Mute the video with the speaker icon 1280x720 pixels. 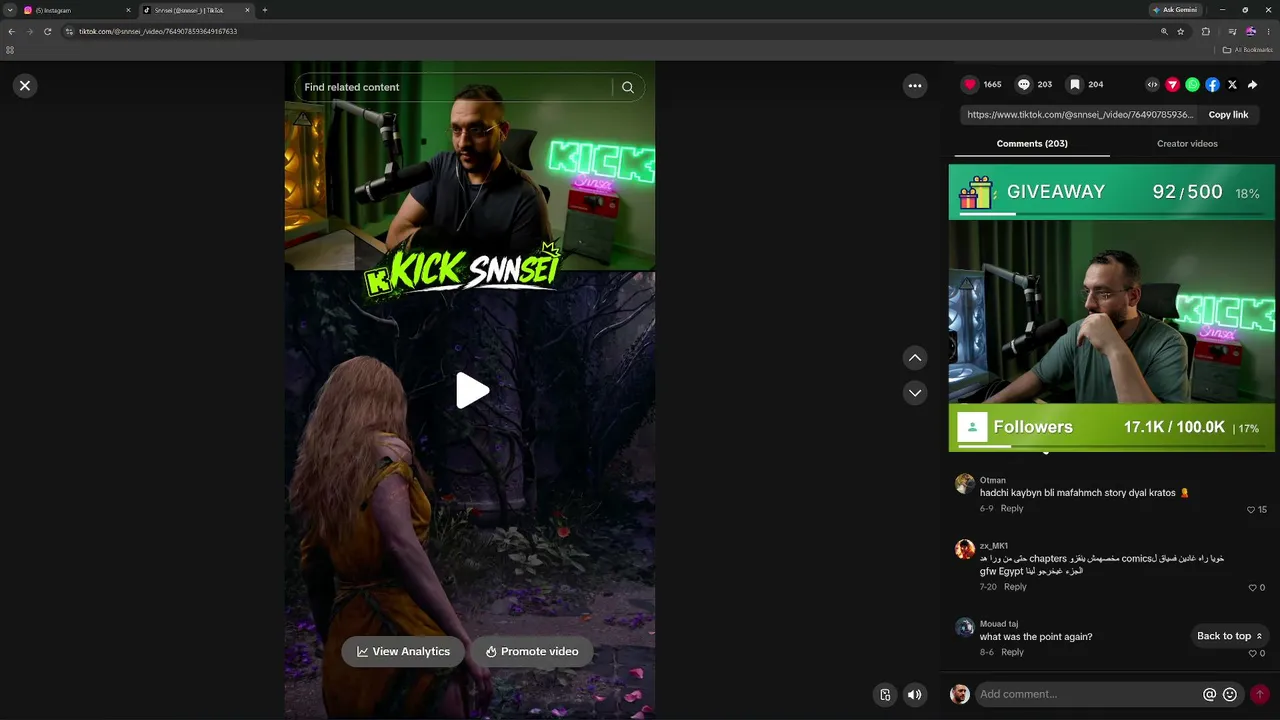tap(914, 694)
